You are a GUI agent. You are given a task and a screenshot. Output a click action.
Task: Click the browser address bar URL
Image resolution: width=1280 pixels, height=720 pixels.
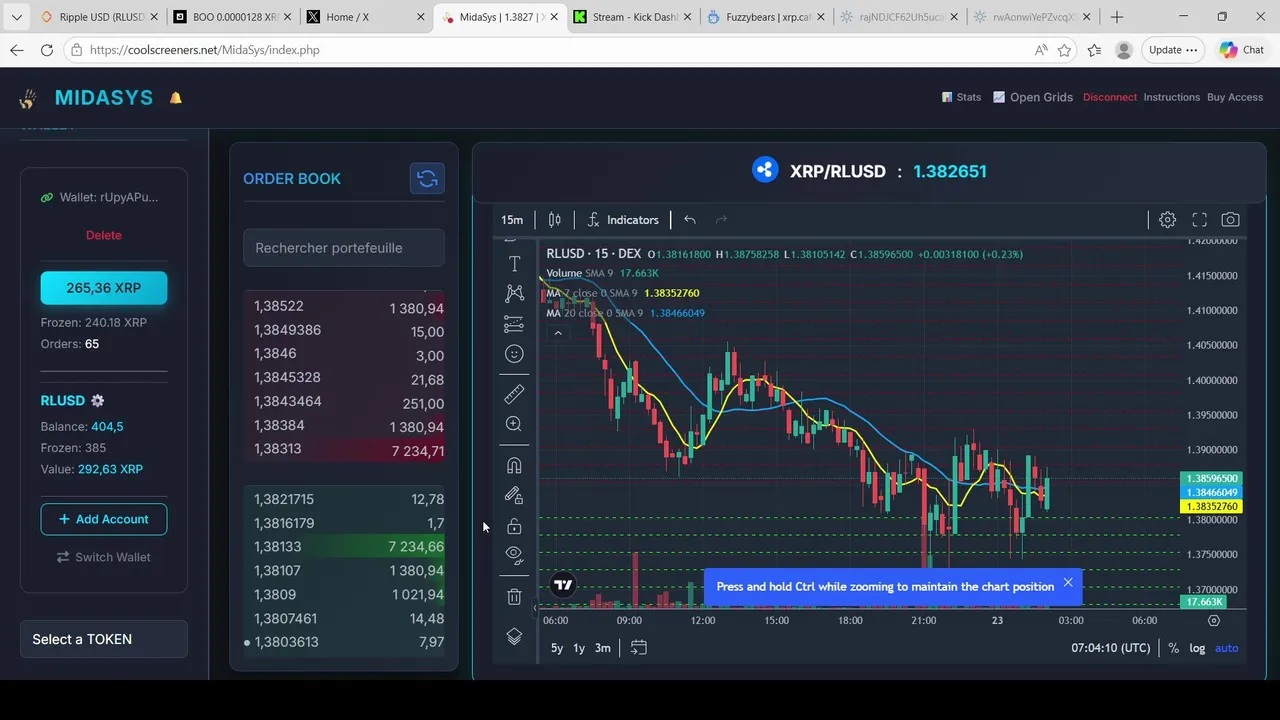click(205, 50)
